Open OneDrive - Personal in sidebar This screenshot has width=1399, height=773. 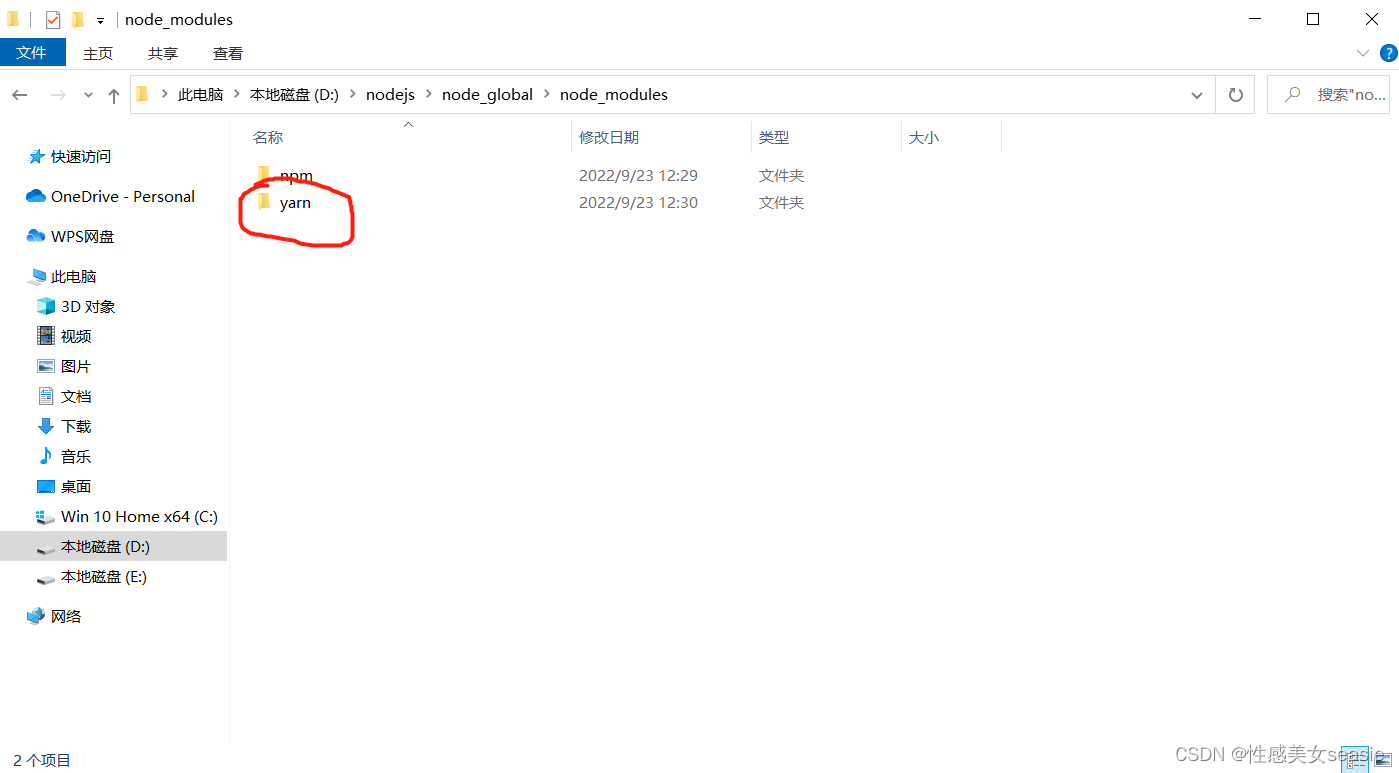(x=122, y=197)
